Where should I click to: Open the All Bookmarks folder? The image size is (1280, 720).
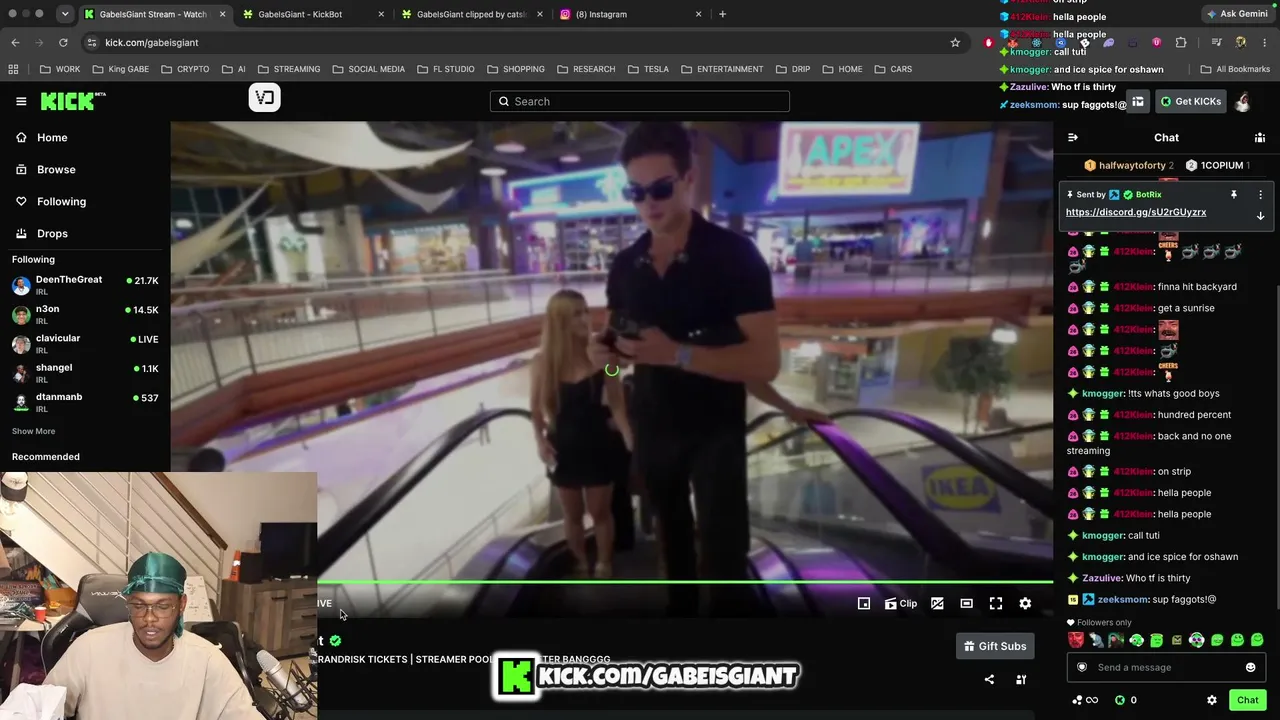(x=1234, y=69)
